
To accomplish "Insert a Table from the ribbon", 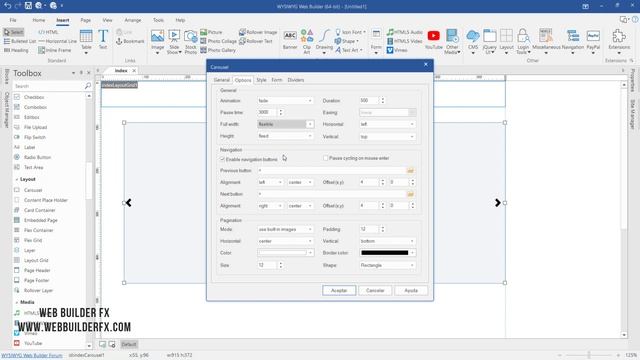I will pyautogui.click(x=86, y=40).
